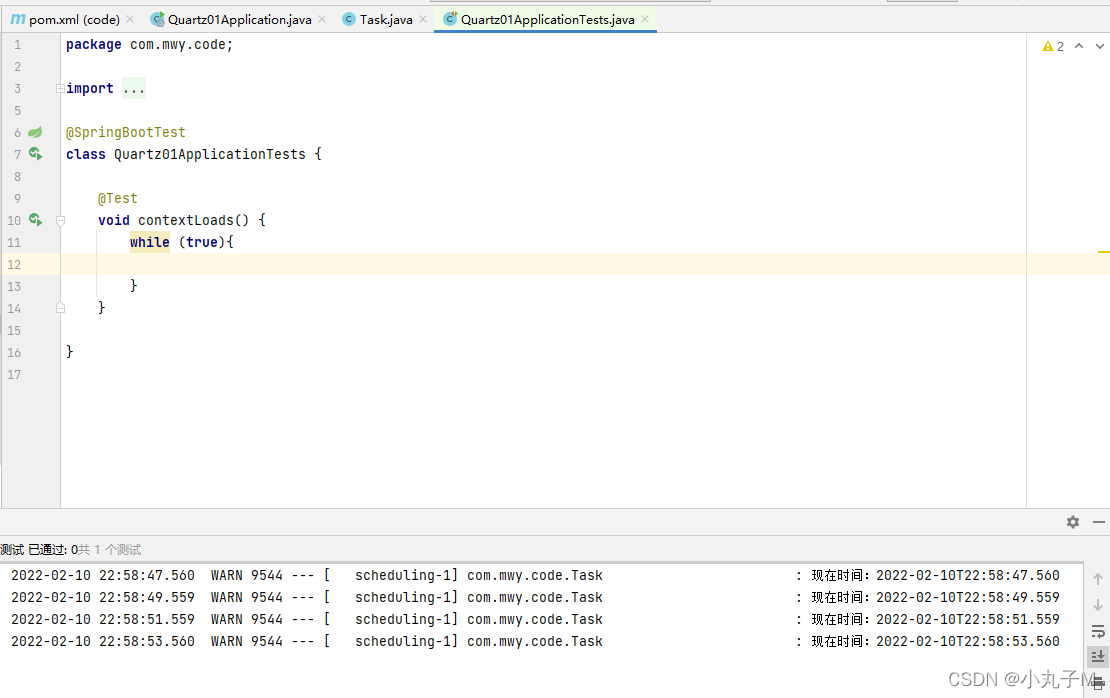Toggle soft-wrap in console

[x=1098, y=631]
